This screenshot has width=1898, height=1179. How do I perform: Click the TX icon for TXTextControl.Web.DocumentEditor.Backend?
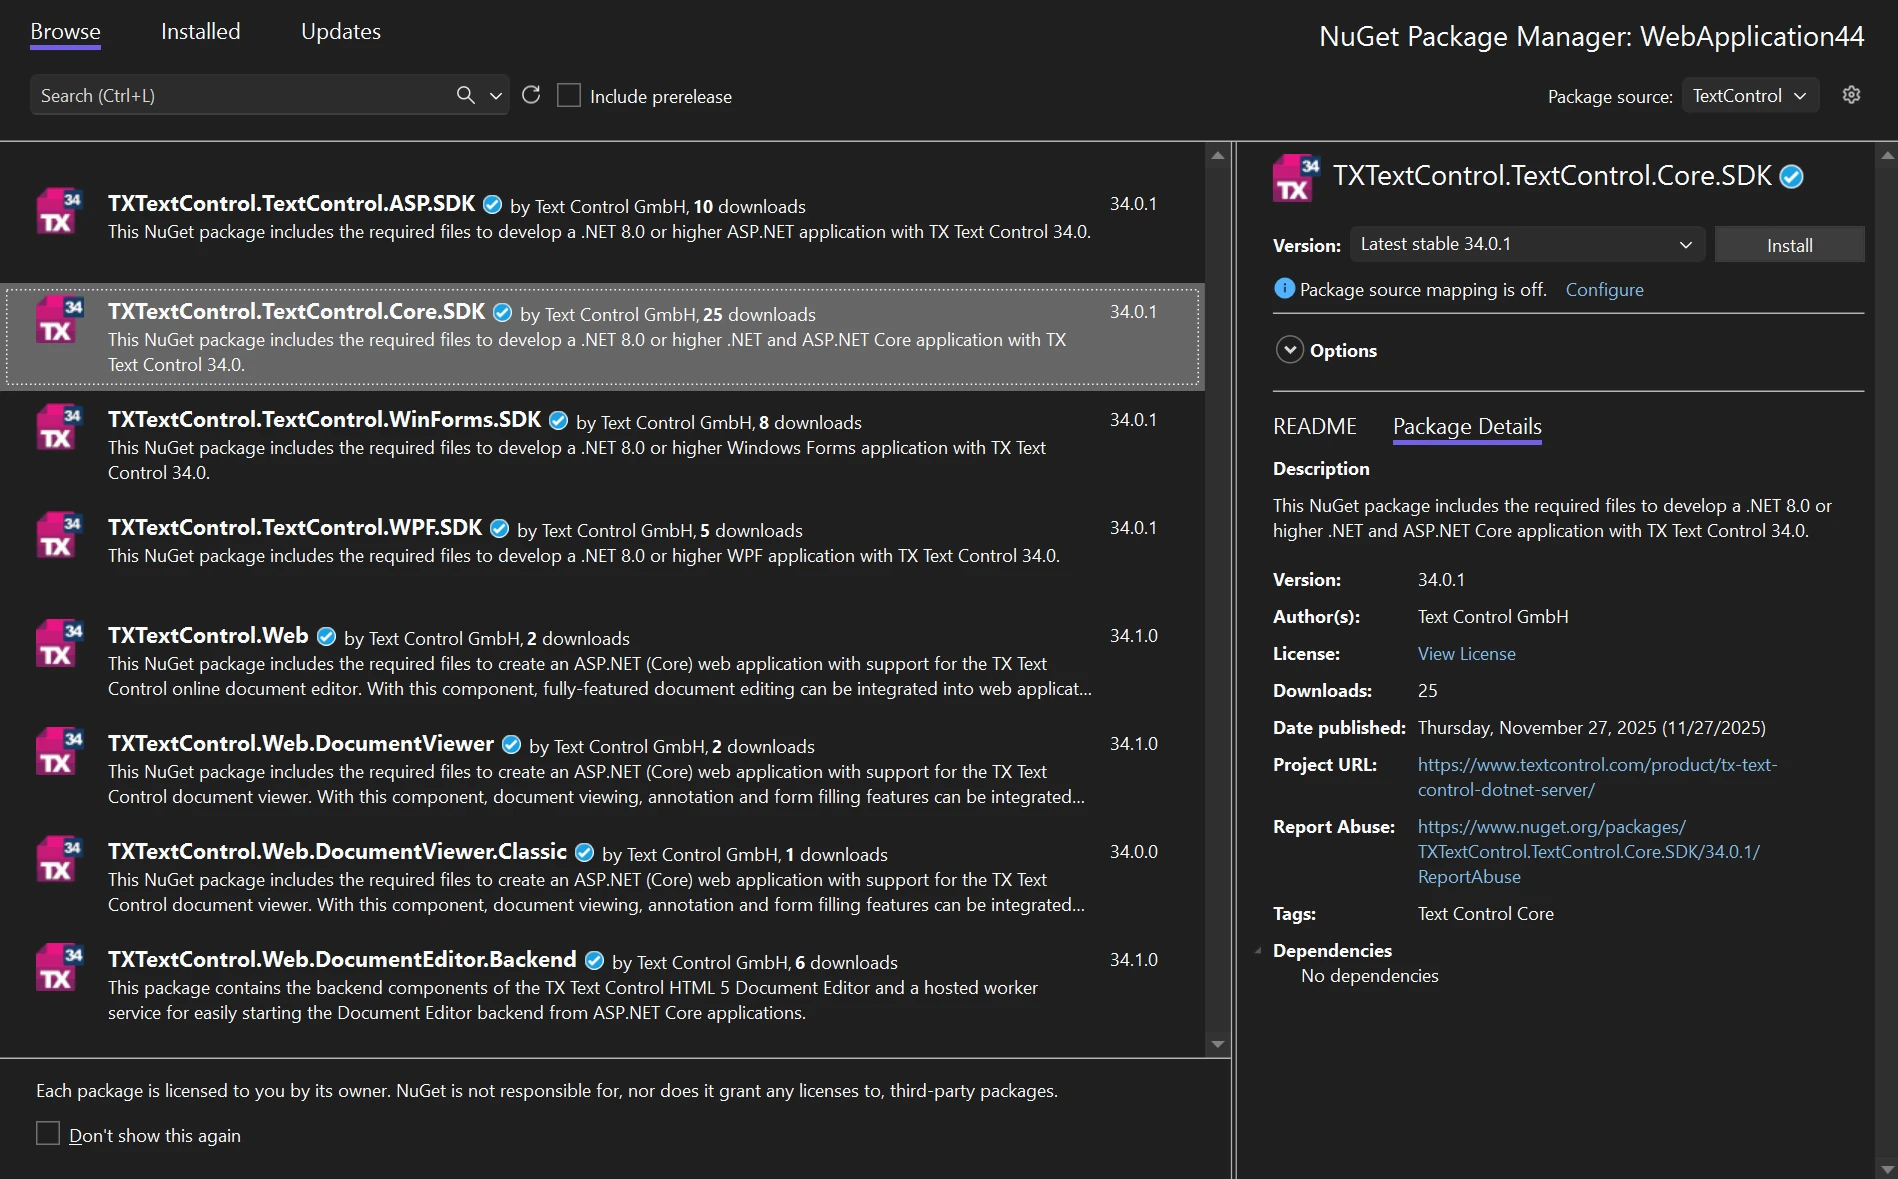click(57, 967)
